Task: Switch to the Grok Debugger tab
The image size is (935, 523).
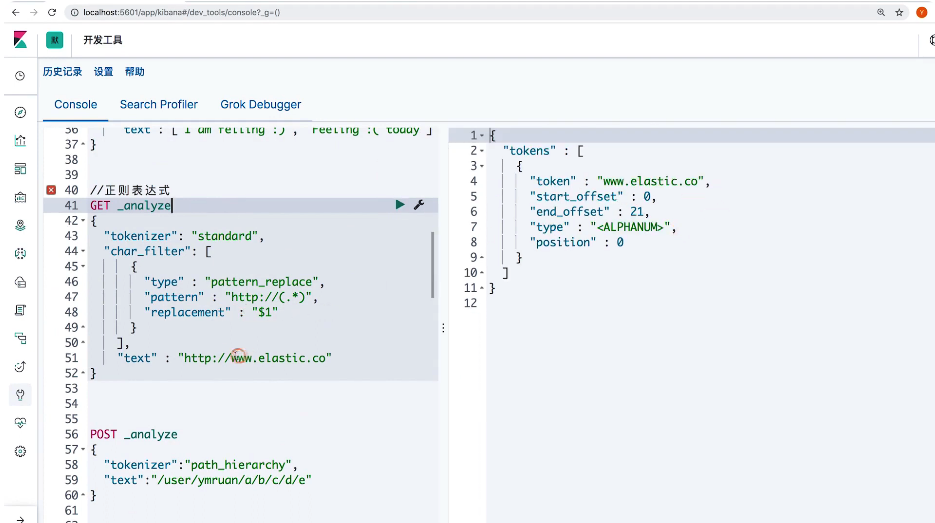Action: (x=260, y=104)
